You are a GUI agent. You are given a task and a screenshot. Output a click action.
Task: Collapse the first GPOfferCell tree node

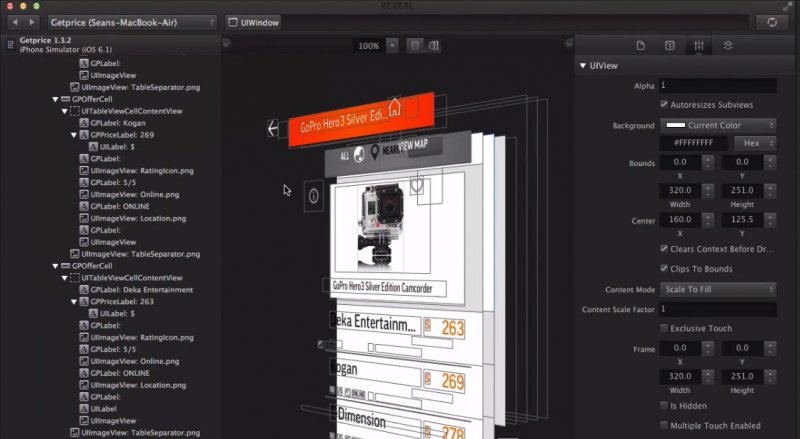[x=55, y=99]
